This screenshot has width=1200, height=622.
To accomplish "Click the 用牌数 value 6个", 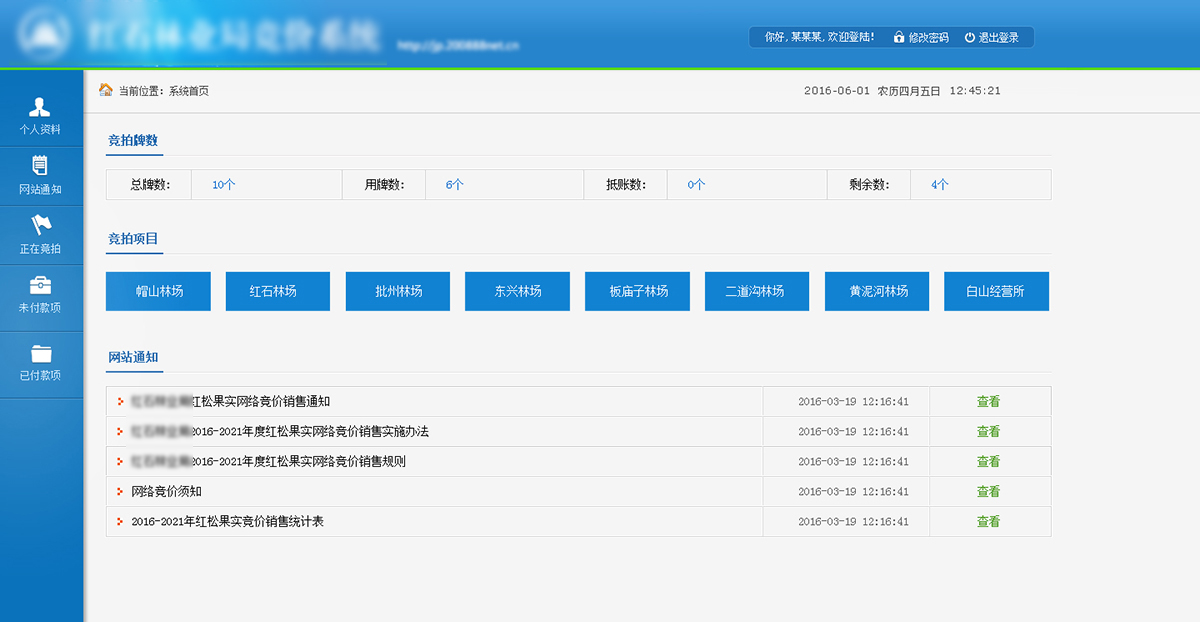I will pyautogui.click(x=454, y=185).
